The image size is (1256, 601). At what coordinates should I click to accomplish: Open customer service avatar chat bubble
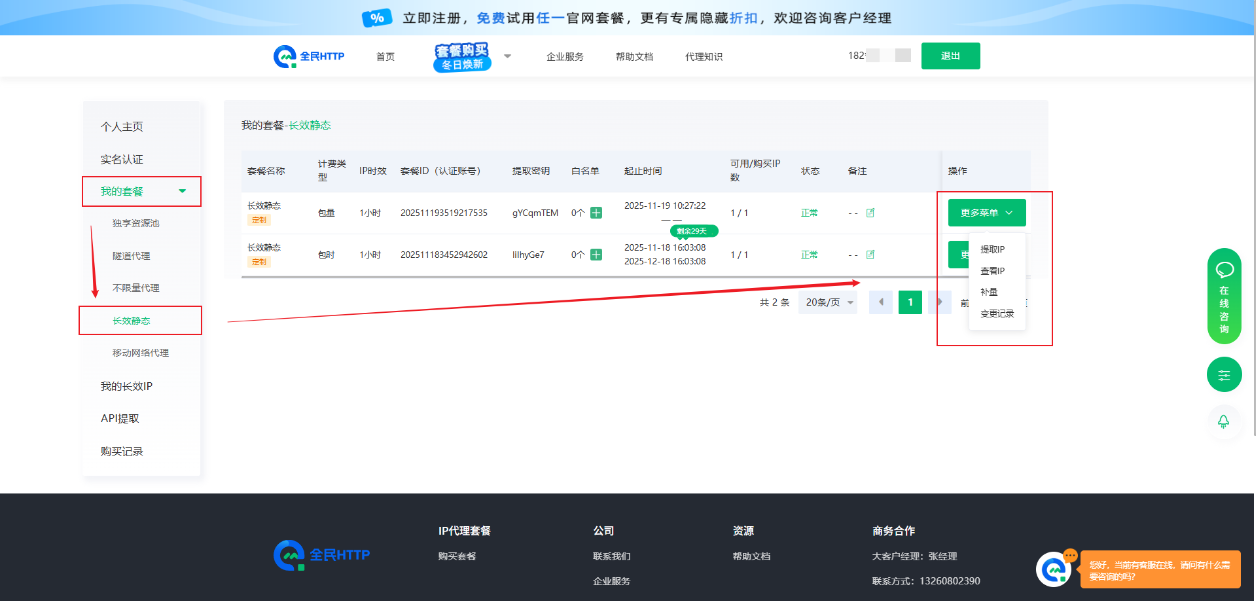click(x=1053, y=569)
